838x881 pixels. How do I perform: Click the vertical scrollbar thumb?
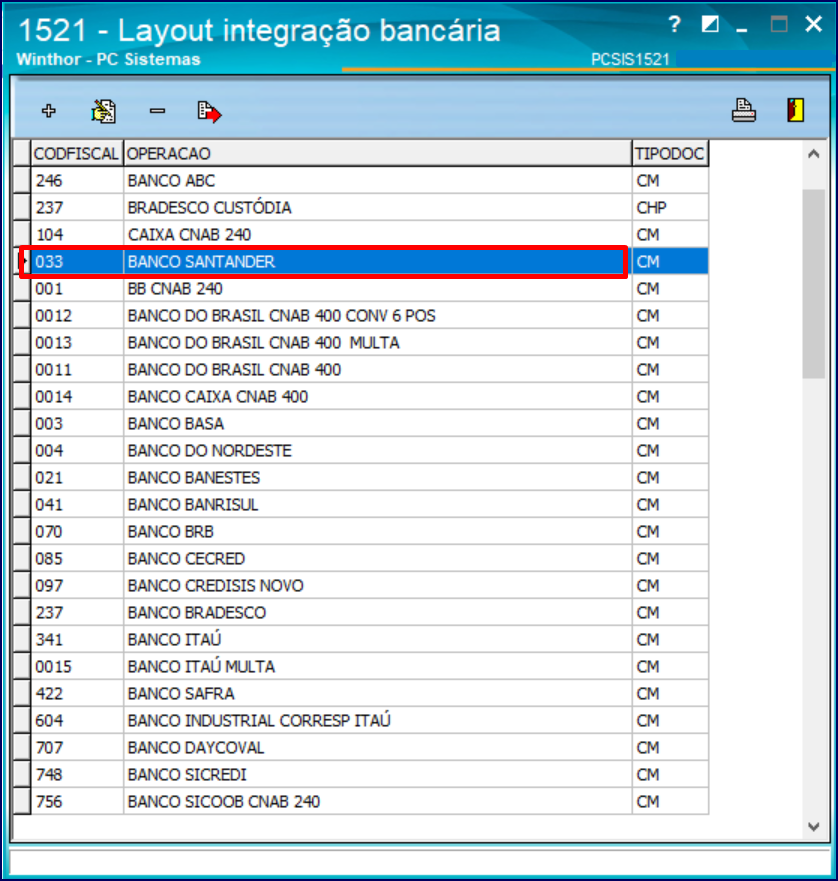(813, 284)
